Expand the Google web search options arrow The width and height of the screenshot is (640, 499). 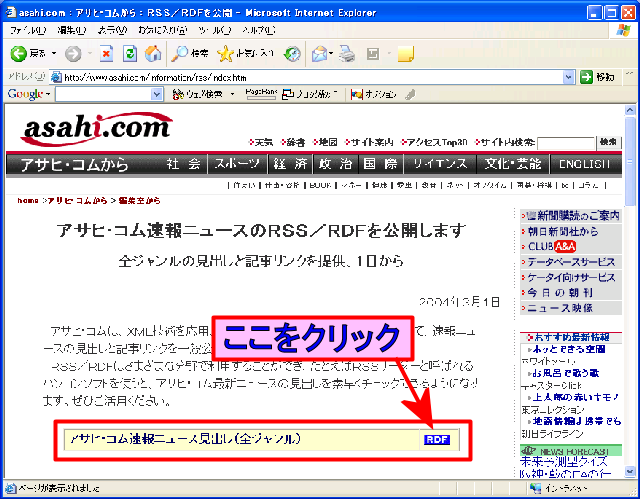[233, 94]
